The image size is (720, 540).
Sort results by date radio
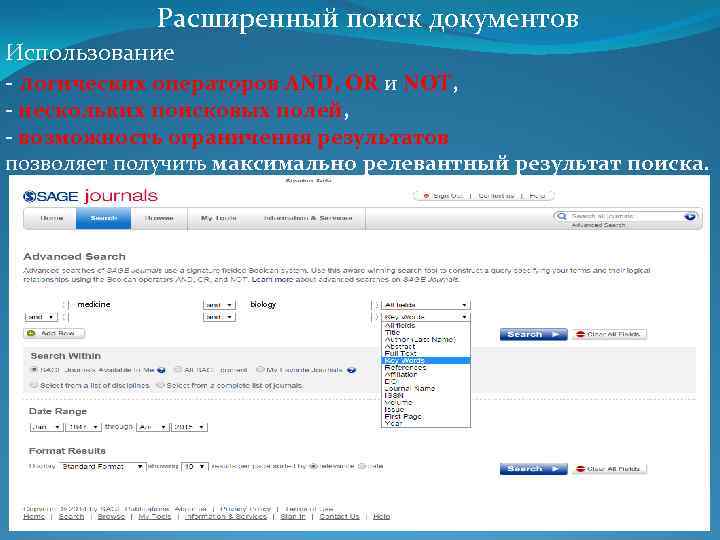pos(362,466)
